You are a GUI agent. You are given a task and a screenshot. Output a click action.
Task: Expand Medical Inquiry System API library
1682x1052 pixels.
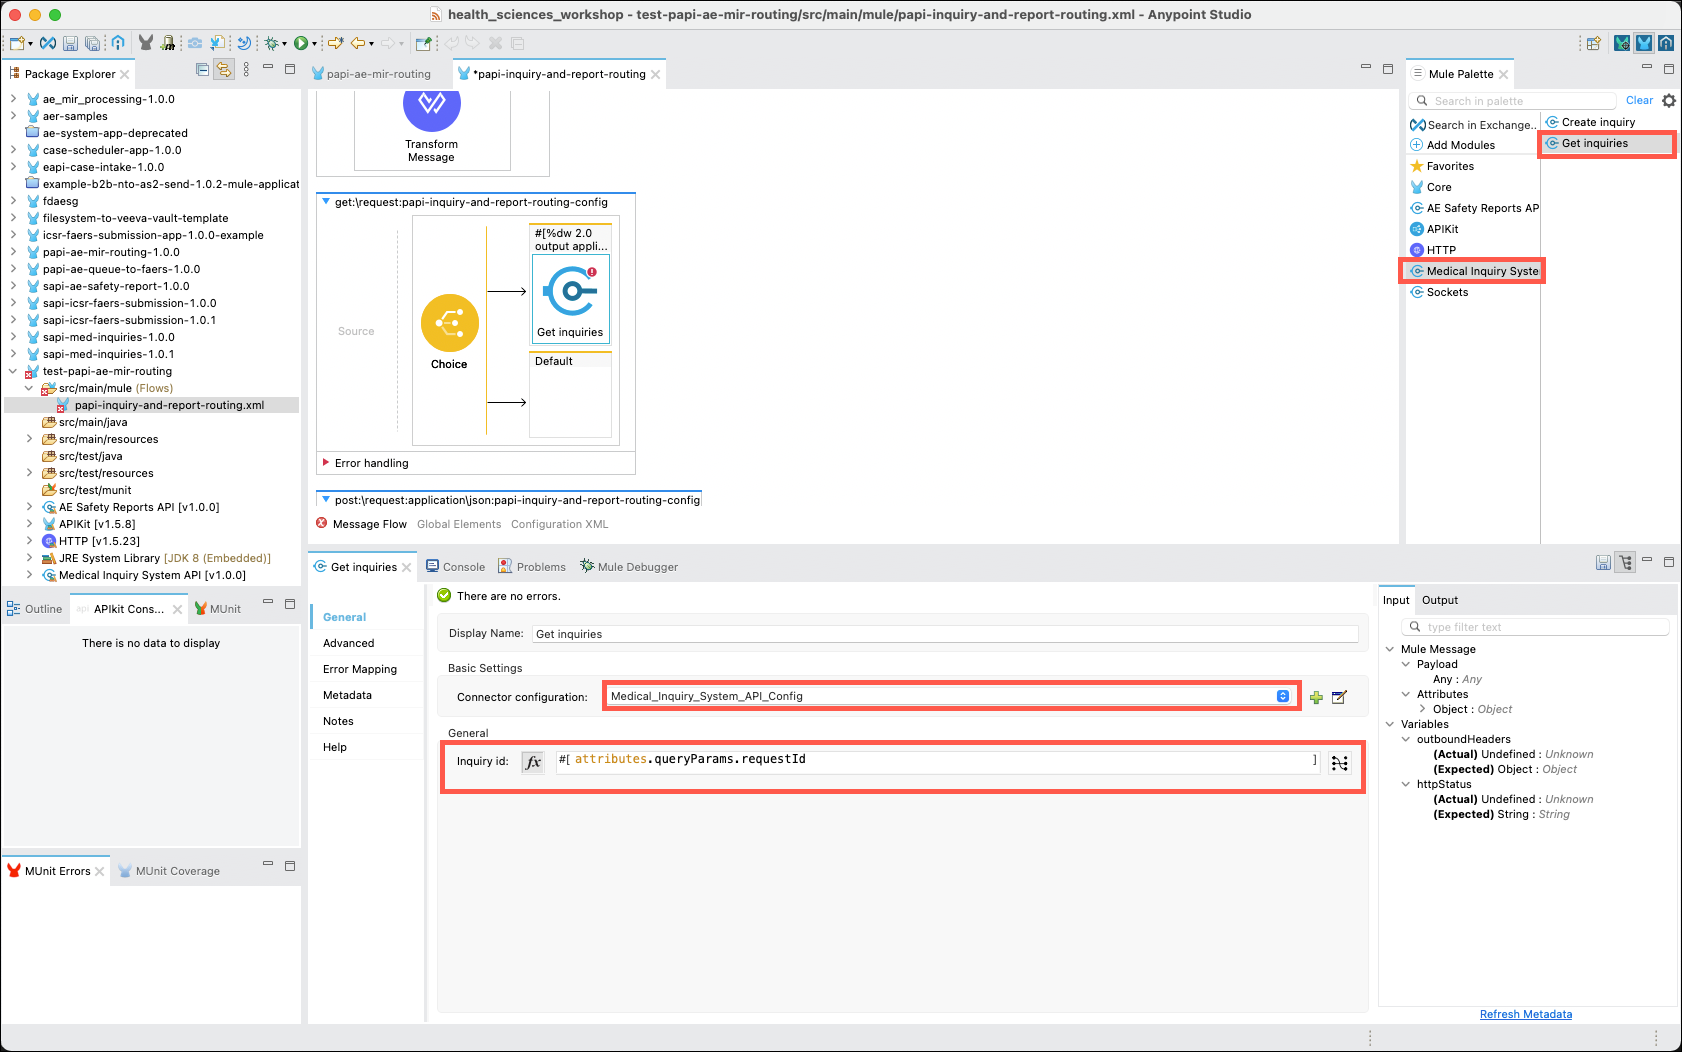29,575
